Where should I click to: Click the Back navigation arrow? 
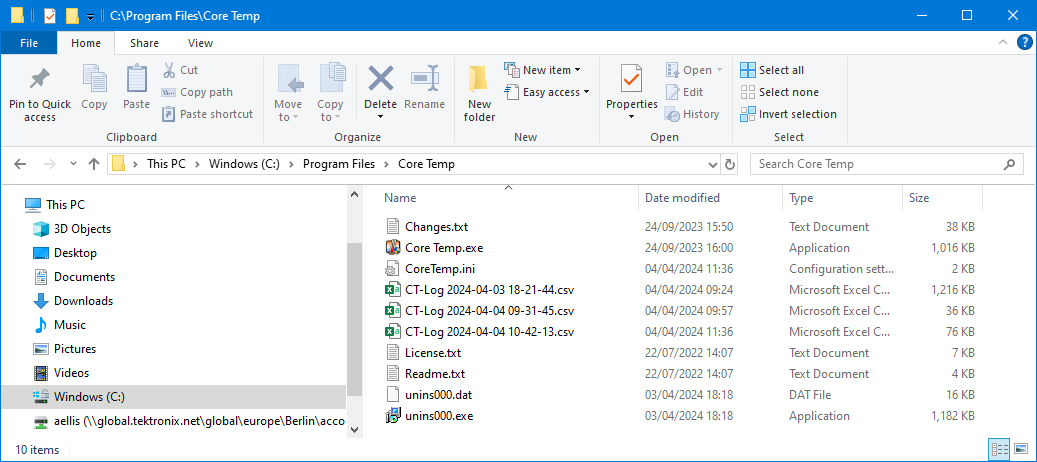pos(20,164)
